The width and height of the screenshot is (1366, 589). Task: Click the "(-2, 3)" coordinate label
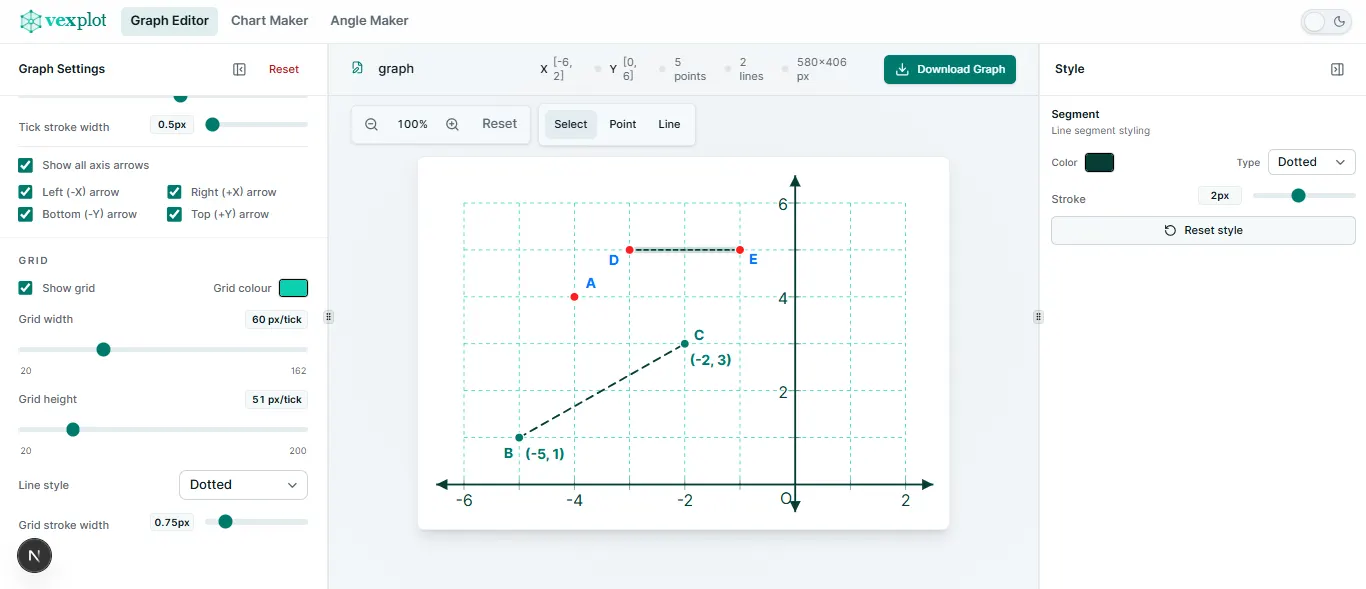point(710,360)
